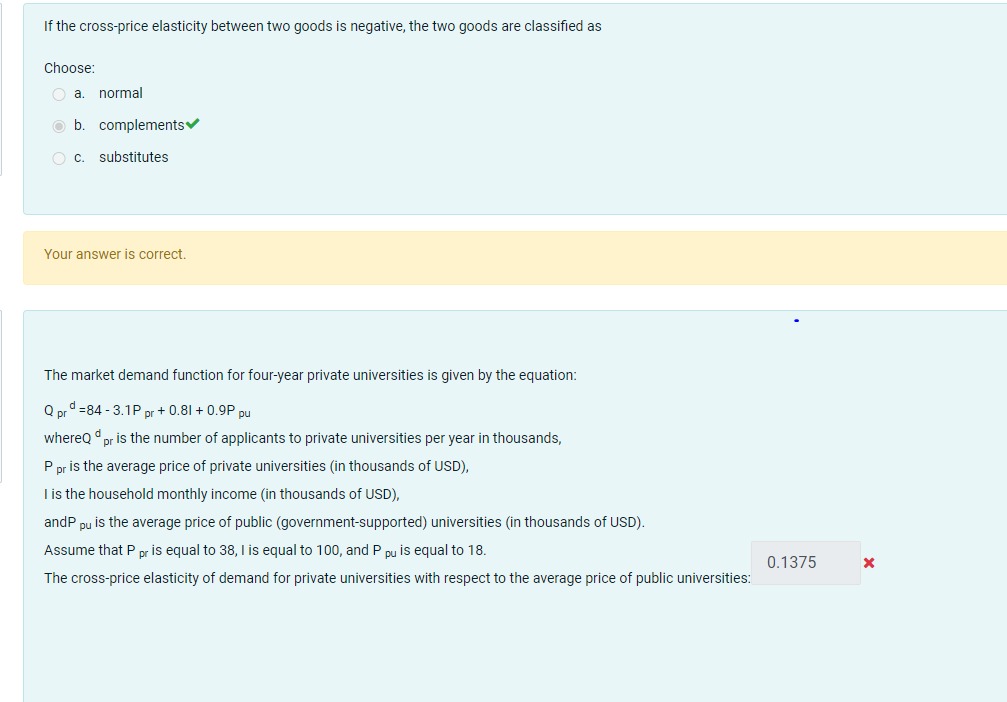Image resolution: width=1007 pixels, height=702 pixels.
Task: Click the demand function equation line
Action: [145, 409]
